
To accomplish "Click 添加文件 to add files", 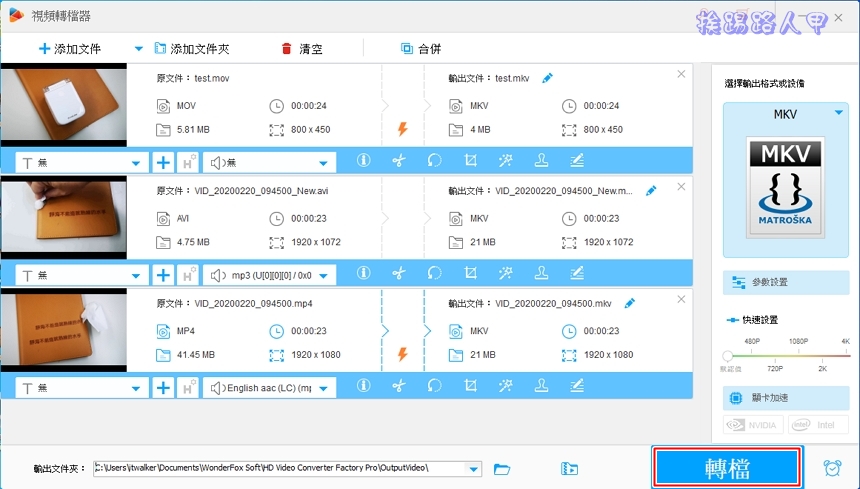I will click(x=70, y=49).
